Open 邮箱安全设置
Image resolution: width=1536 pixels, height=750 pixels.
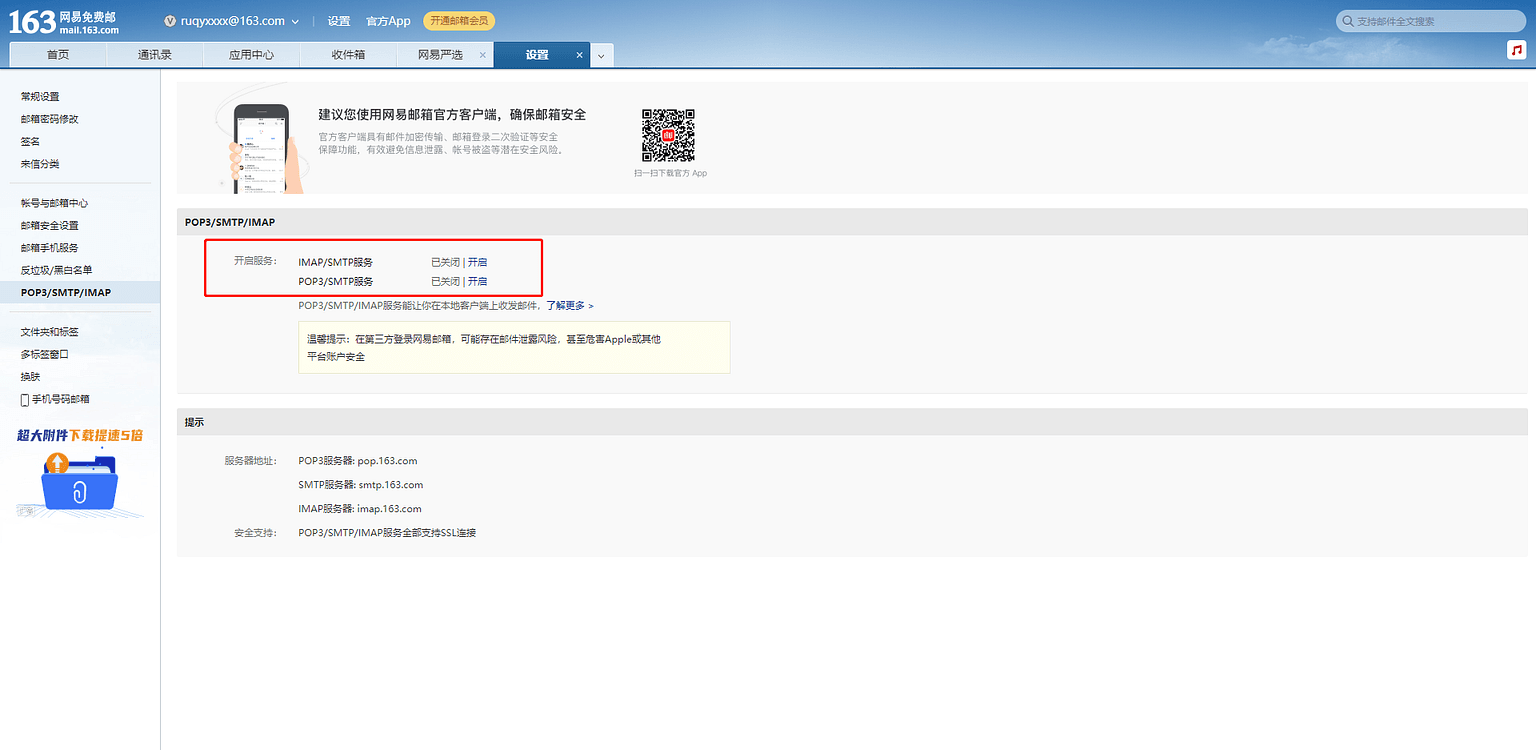coord(50,226)
